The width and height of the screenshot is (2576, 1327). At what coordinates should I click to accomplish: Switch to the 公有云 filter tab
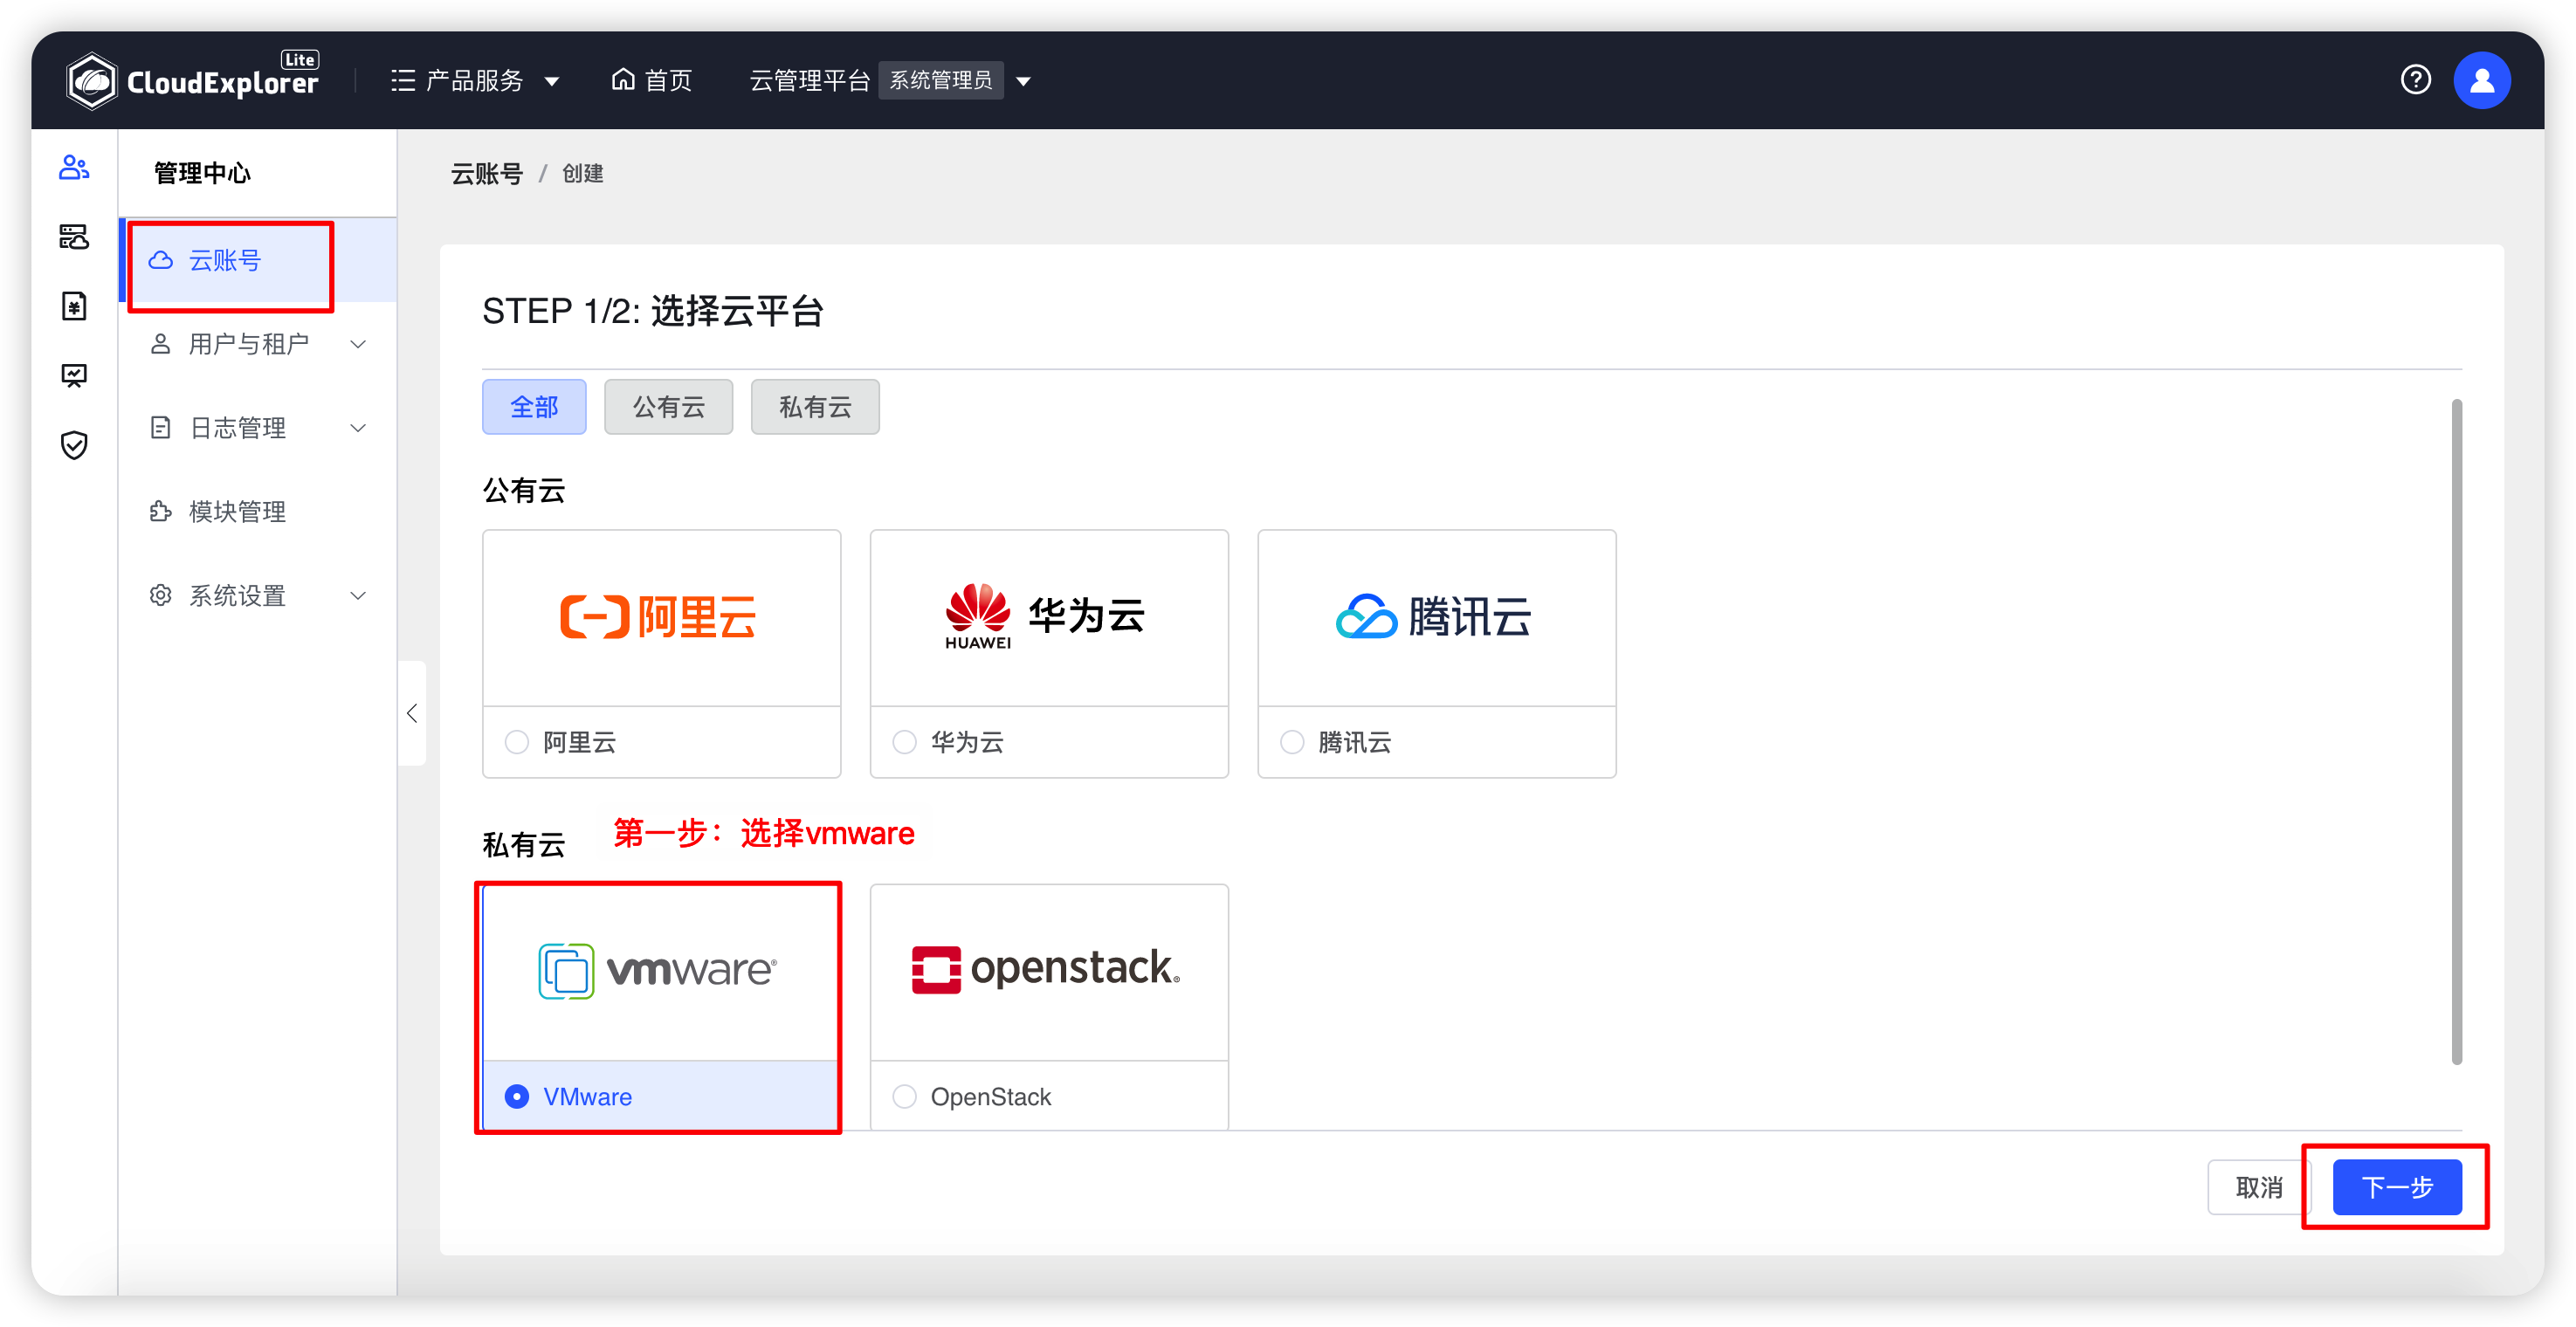668,407
